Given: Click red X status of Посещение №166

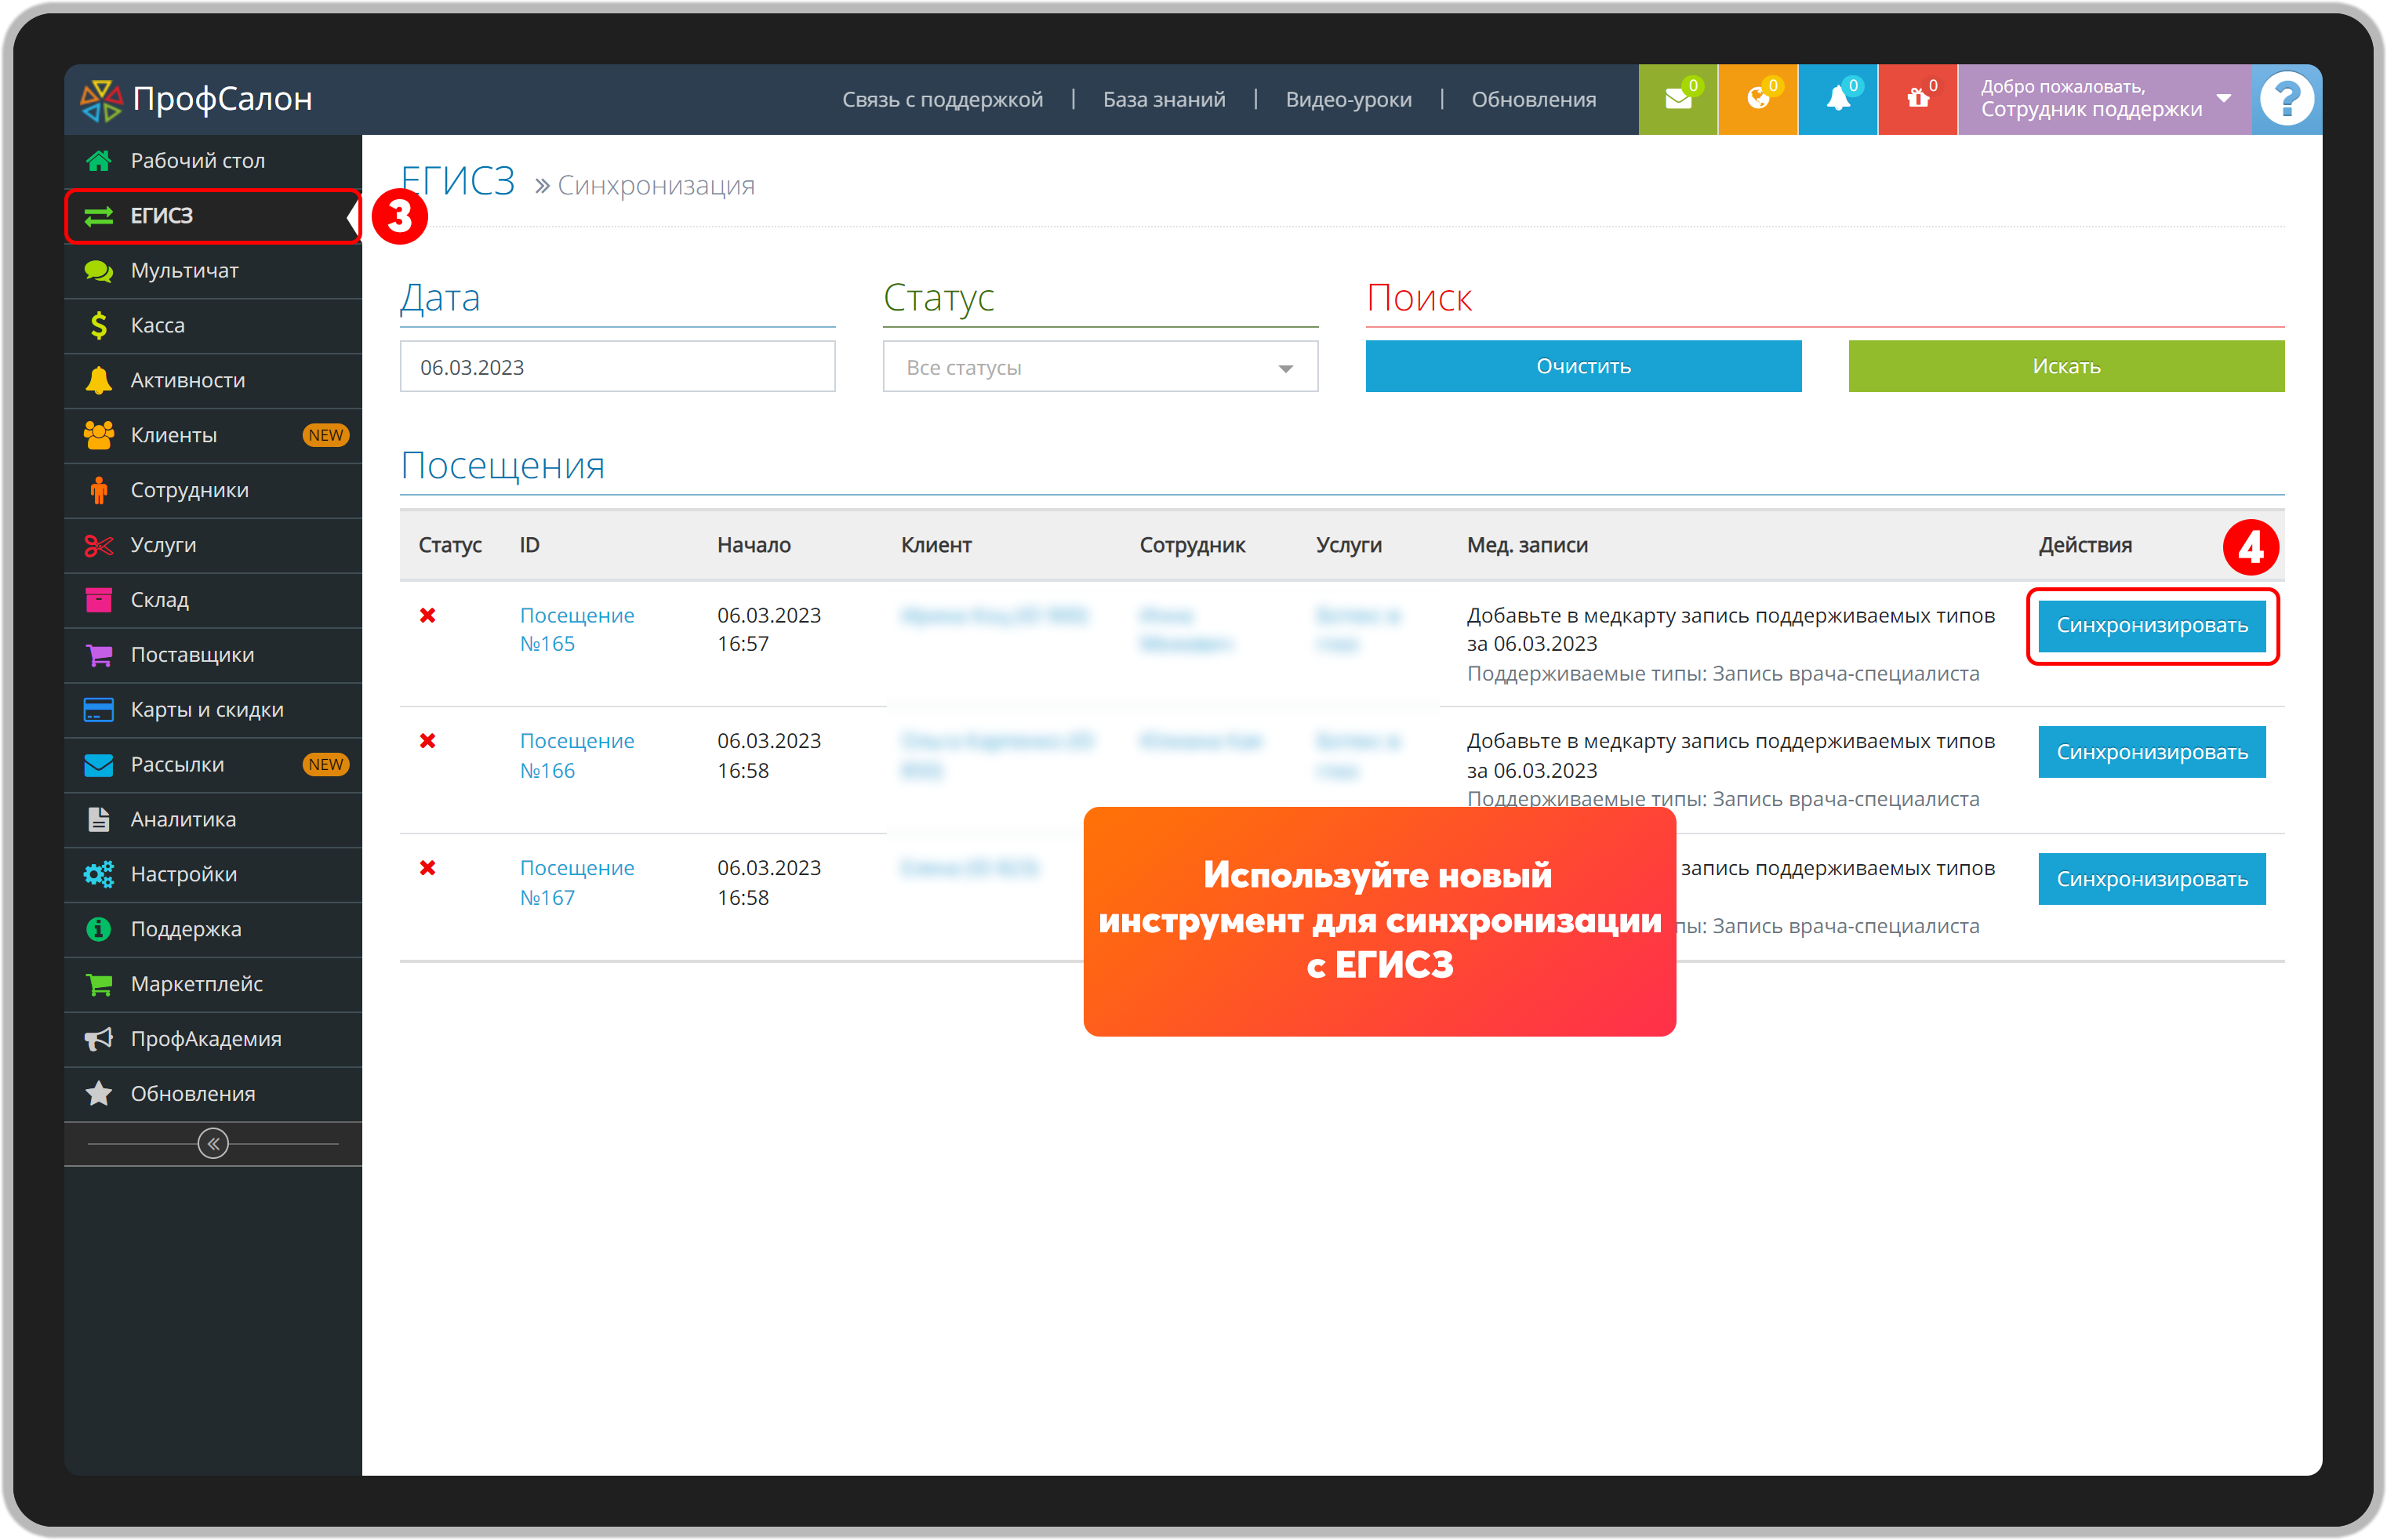Looking at the screenshot, I should click(427, 741).
